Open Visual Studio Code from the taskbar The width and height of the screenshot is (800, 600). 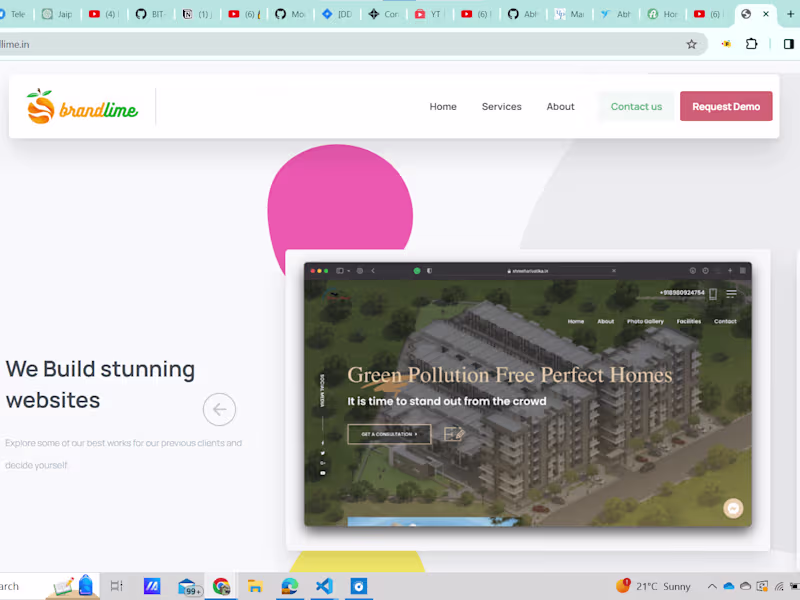click(324, 586)
